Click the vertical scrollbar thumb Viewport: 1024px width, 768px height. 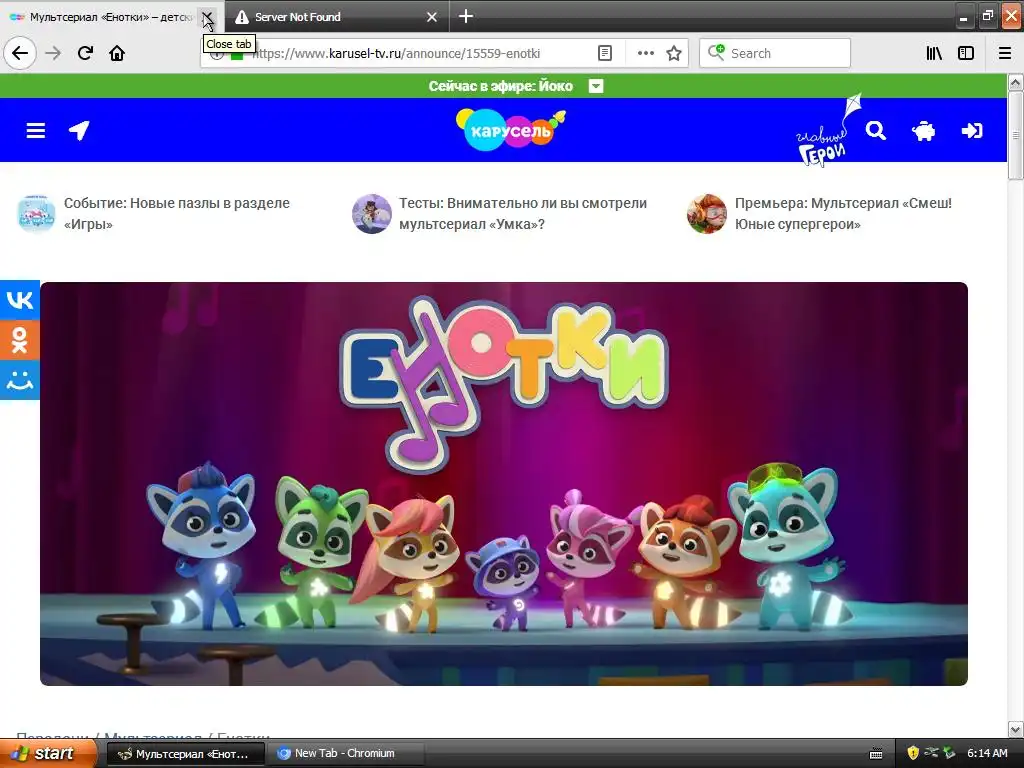(x=1016, y=135)
